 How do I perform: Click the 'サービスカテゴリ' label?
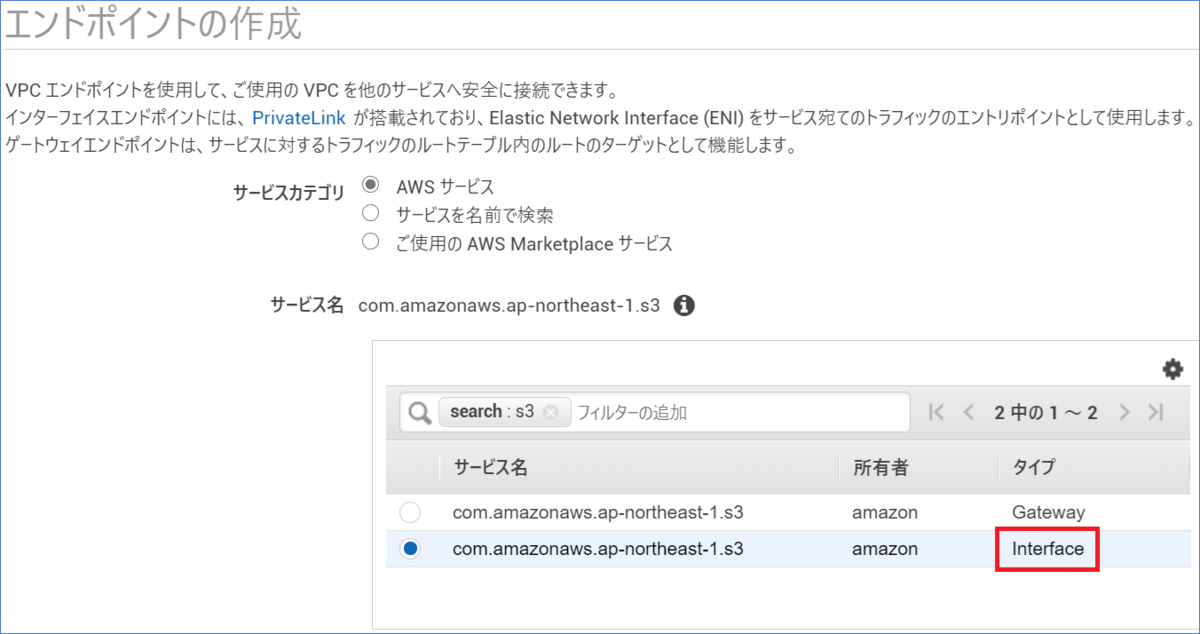pos(289,192)
